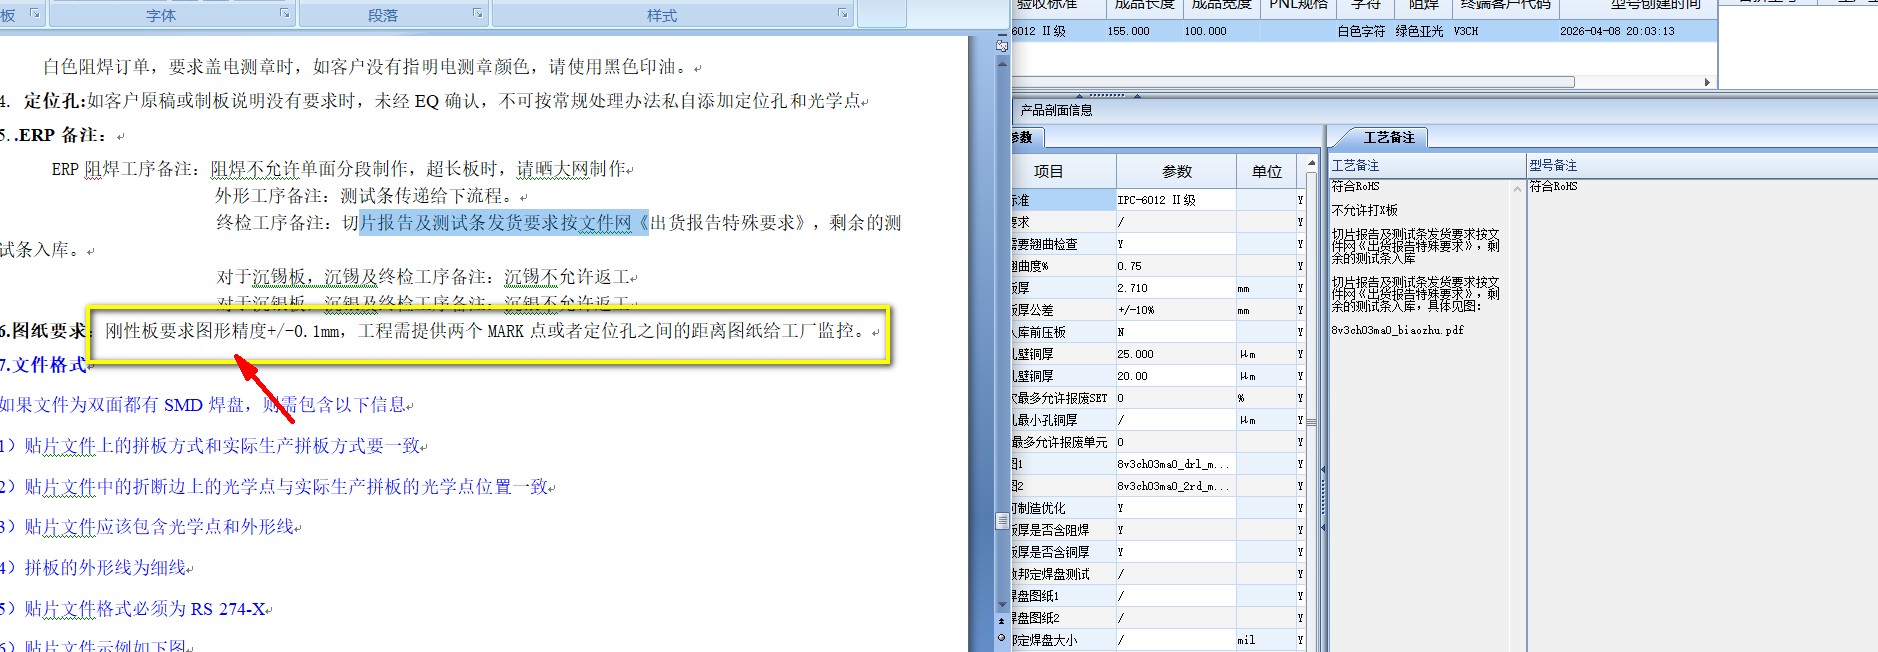Open the 段落 (Paragraph) dialog launcher

[x=477, y=14]
